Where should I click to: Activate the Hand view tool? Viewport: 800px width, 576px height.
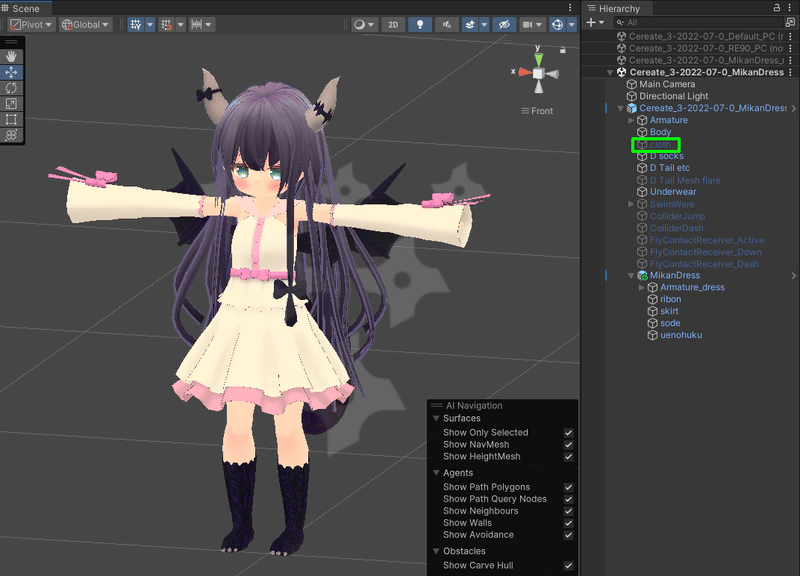[x=11, y=56]
